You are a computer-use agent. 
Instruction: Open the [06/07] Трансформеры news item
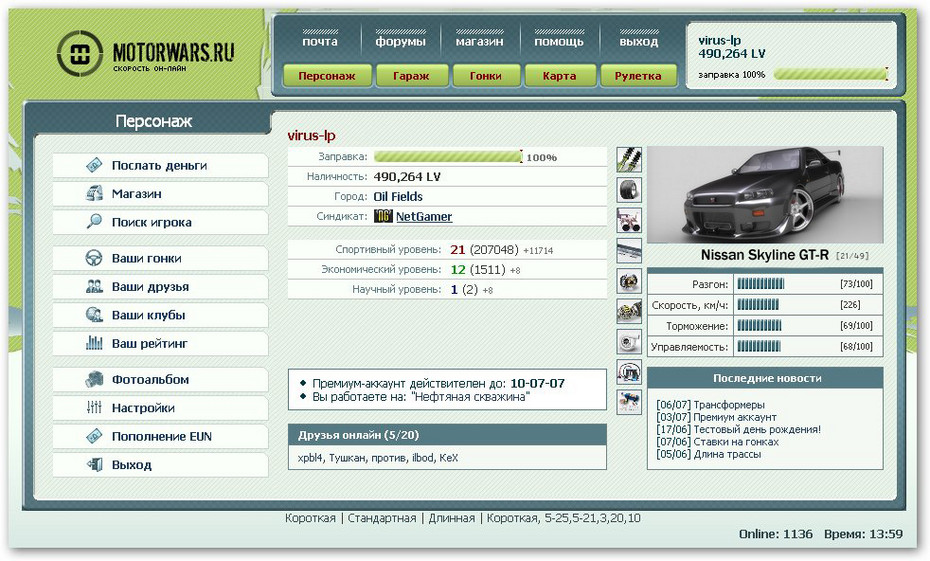pyautogui.click(x=711, y=404)
